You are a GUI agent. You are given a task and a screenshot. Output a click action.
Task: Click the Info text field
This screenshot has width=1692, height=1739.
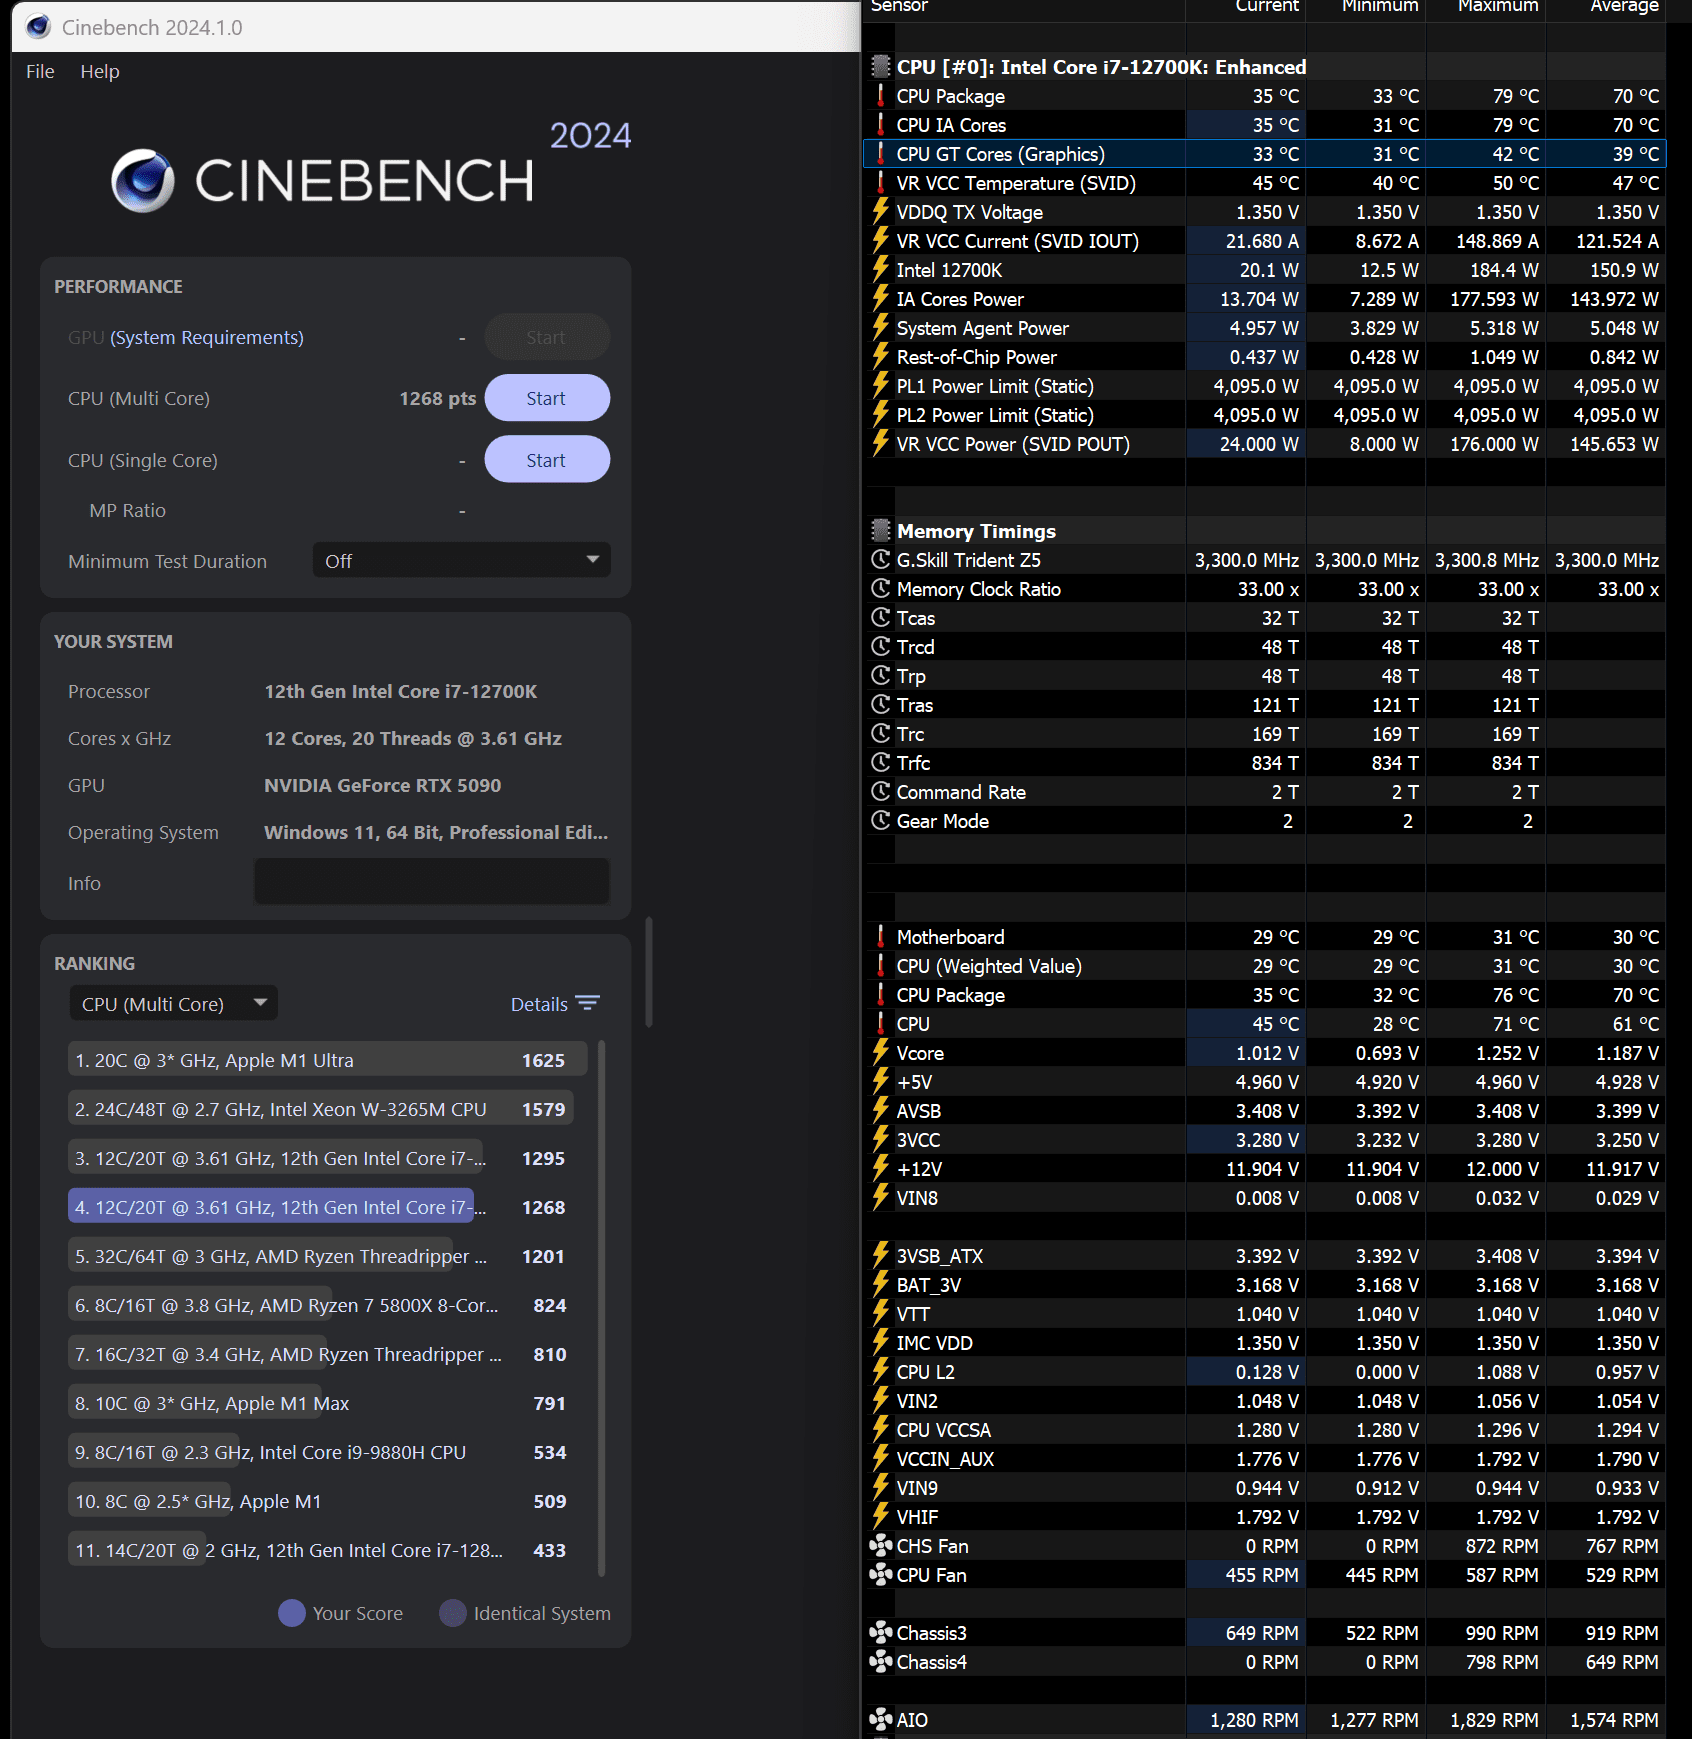point(432,882)
